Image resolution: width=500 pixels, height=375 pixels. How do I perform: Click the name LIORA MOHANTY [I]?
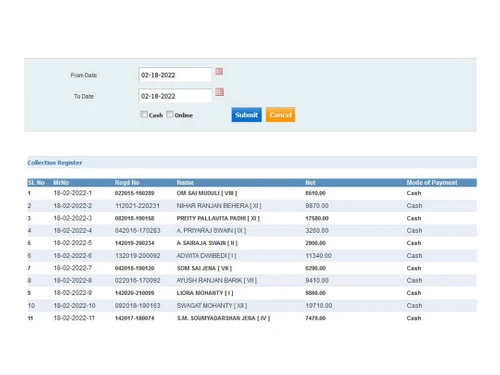click(x=205, y=293)
